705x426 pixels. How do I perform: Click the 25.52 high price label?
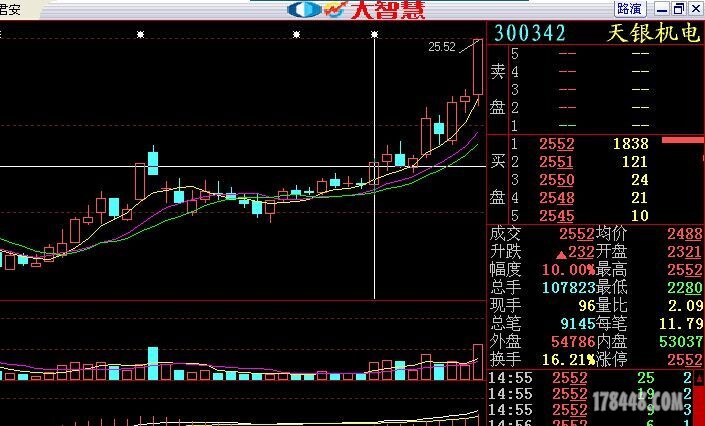[442, 47]
